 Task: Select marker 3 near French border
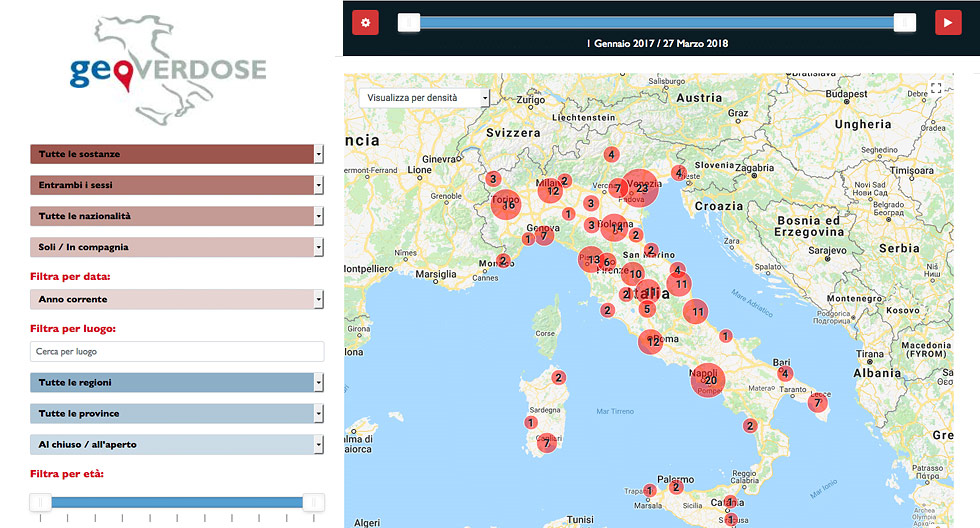[493, 179]
